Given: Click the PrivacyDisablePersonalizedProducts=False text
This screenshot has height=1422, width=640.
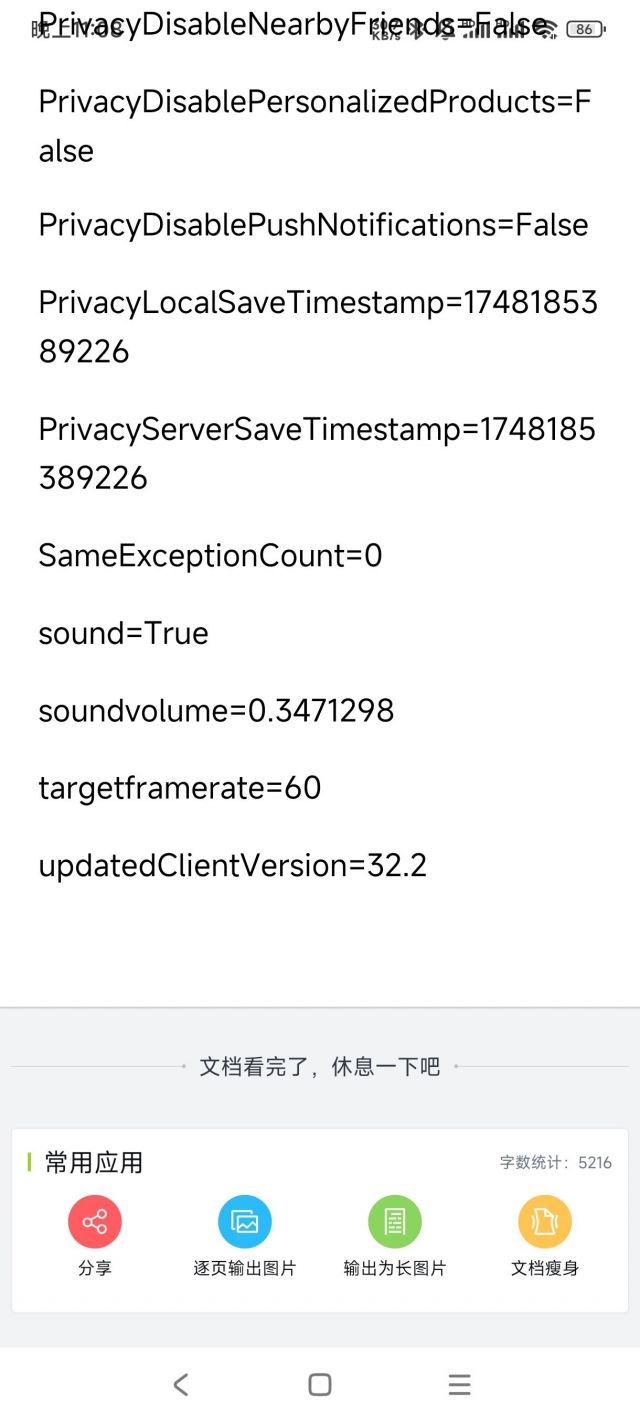Looking at the screenshot, I should [315, 126].
